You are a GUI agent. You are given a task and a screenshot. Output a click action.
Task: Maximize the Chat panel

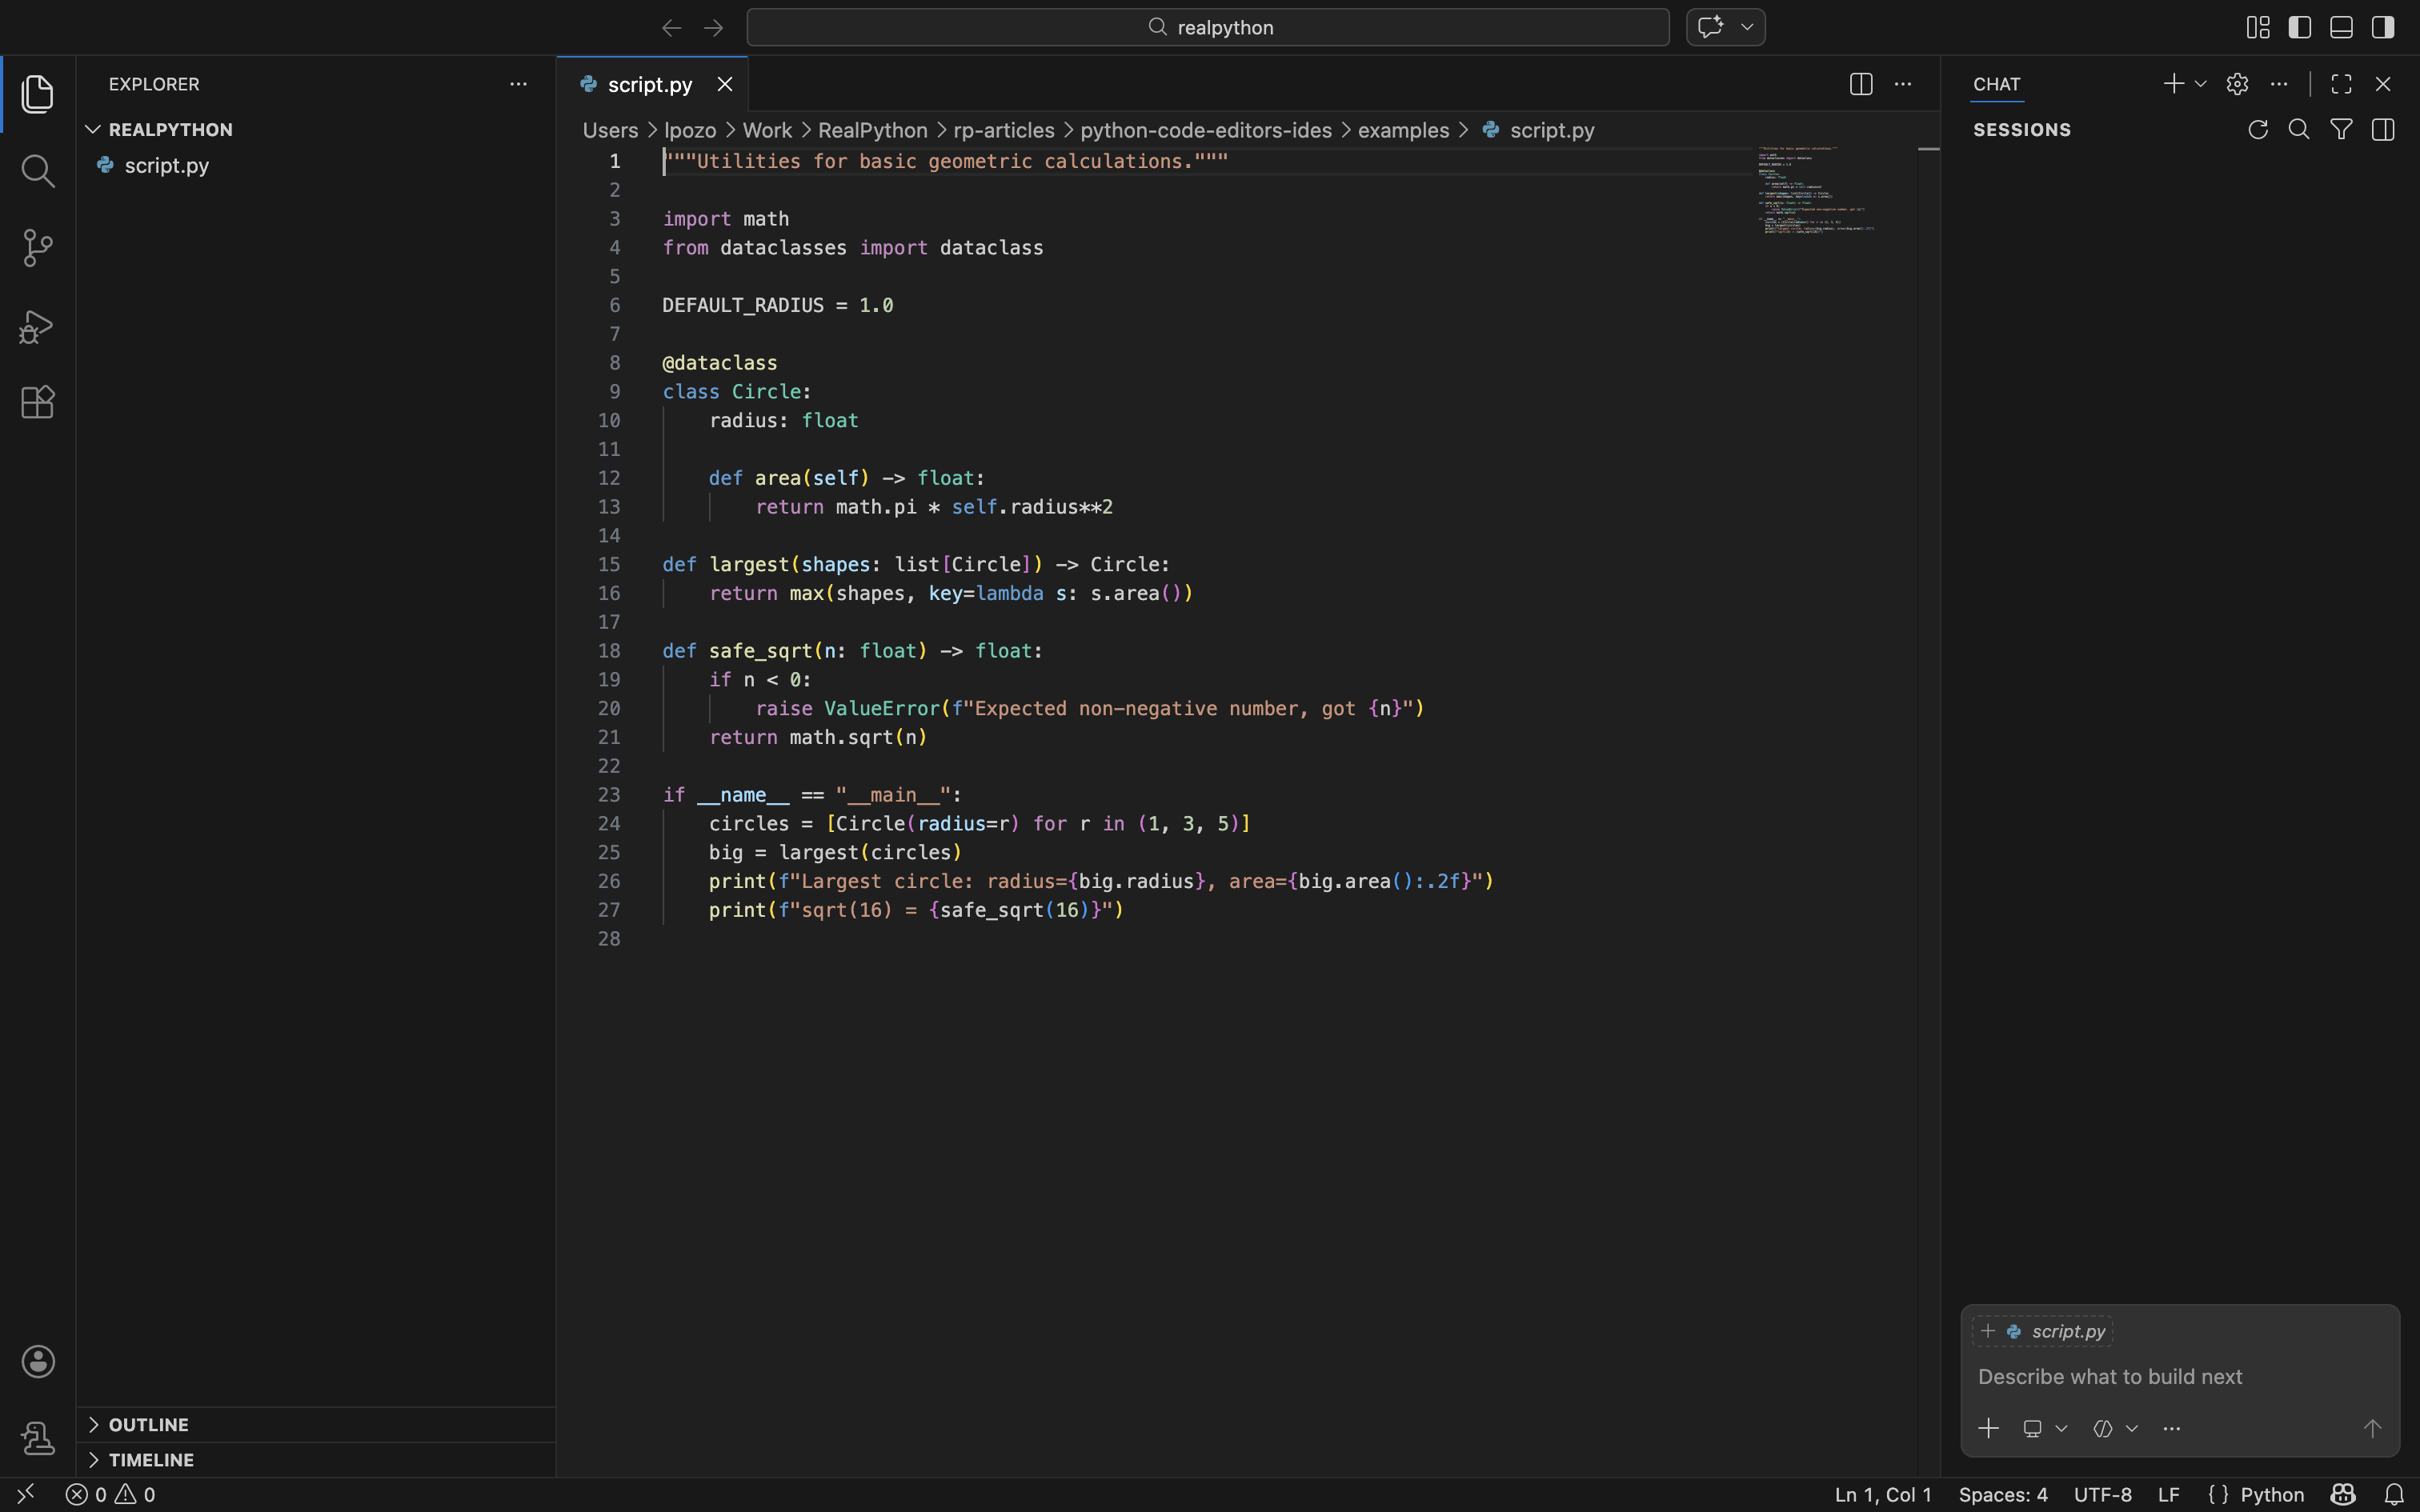2341,84
